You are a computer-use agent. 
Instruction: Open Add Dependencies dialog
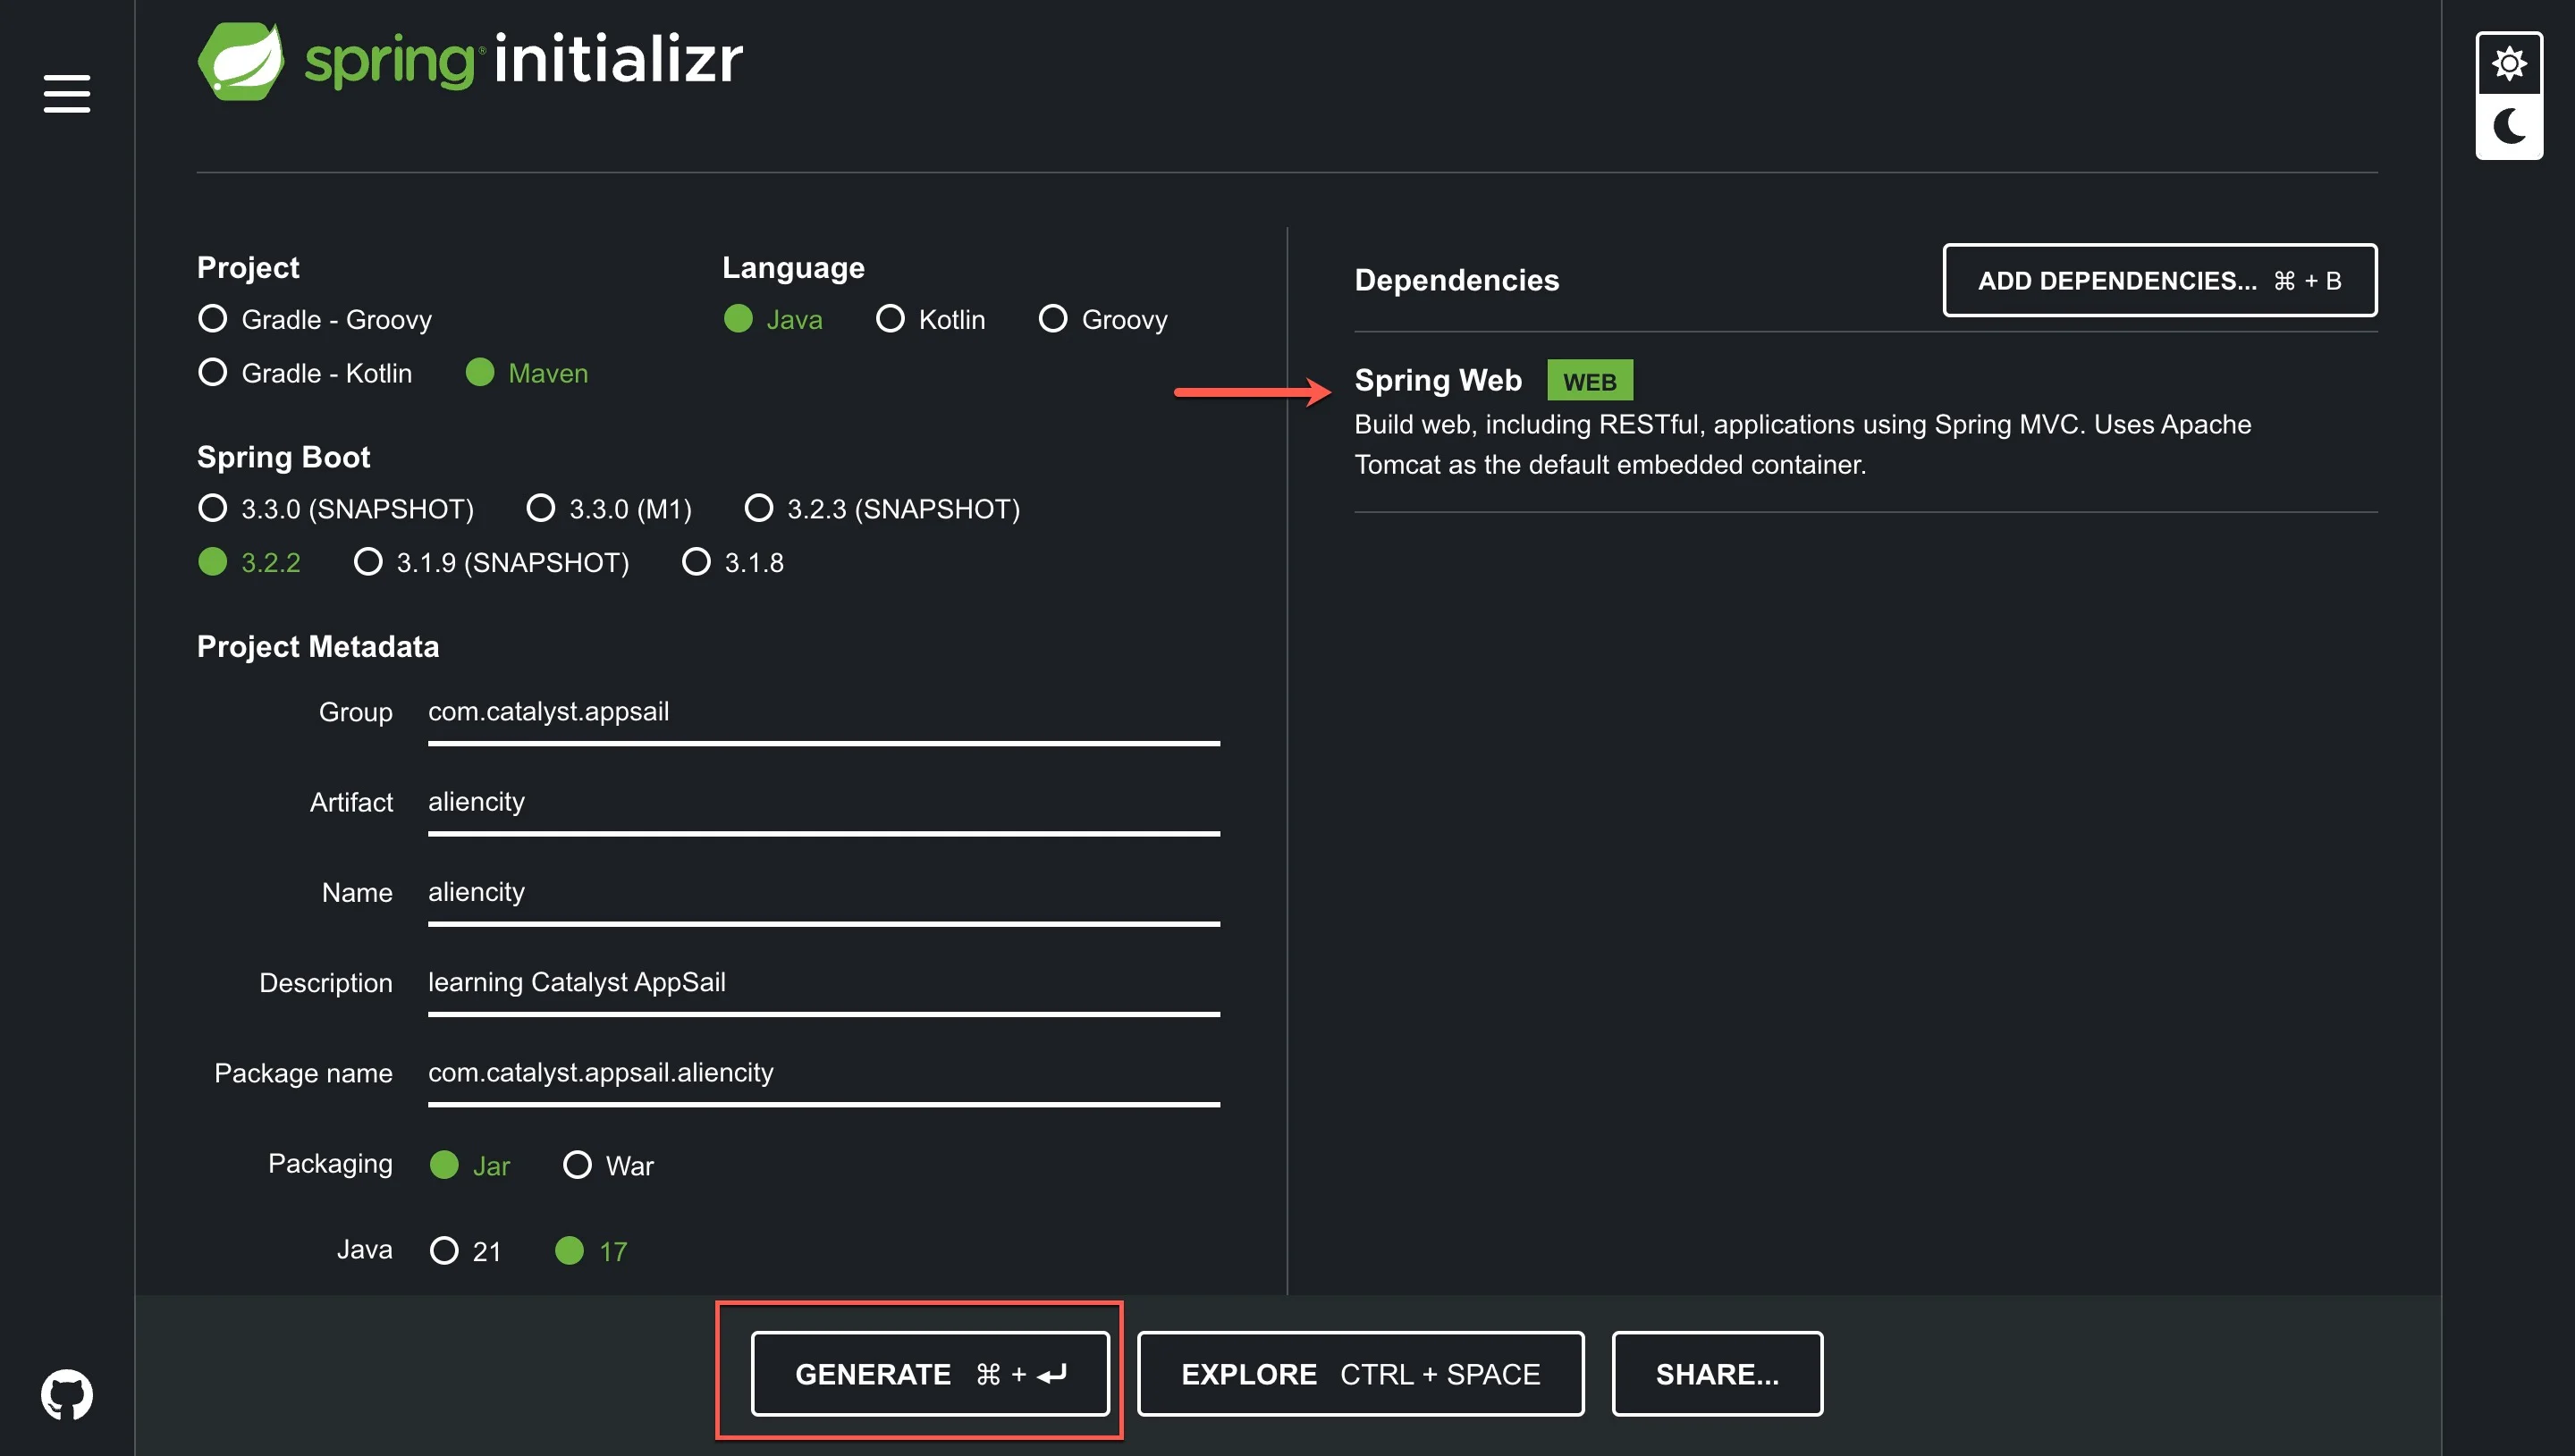coord(2158,280)
